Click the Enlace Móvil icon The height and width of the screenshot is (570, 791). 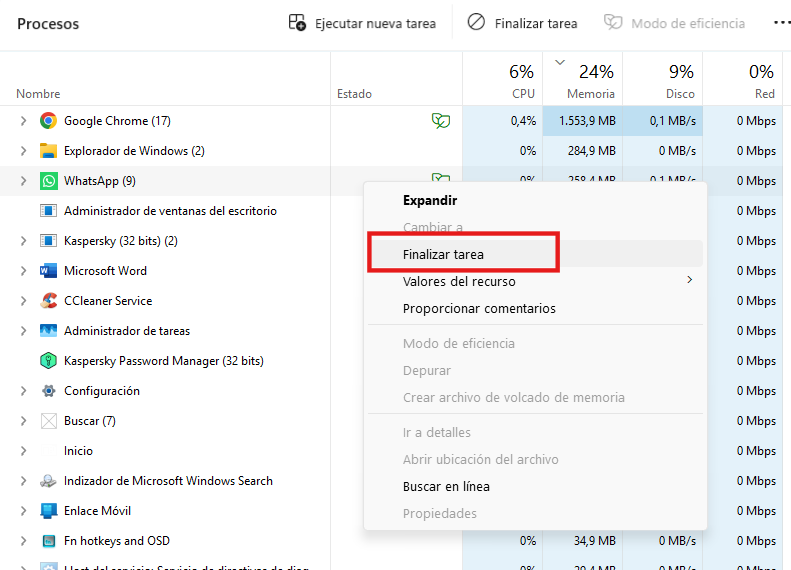[x=48, y=511]
